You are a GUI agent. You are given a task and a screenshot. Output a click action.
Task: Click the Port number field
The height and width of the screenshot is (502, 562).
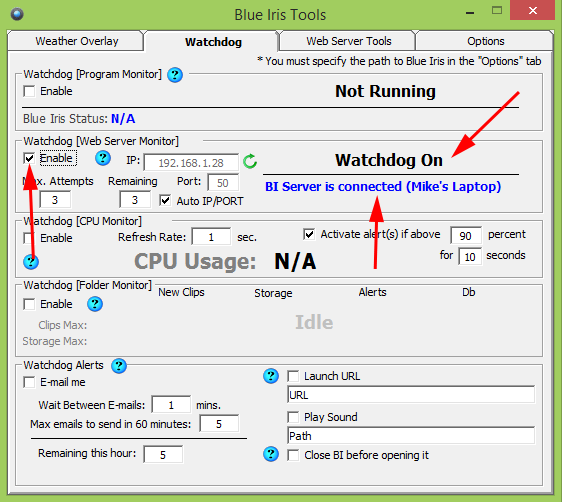click(x=223, y=183)
